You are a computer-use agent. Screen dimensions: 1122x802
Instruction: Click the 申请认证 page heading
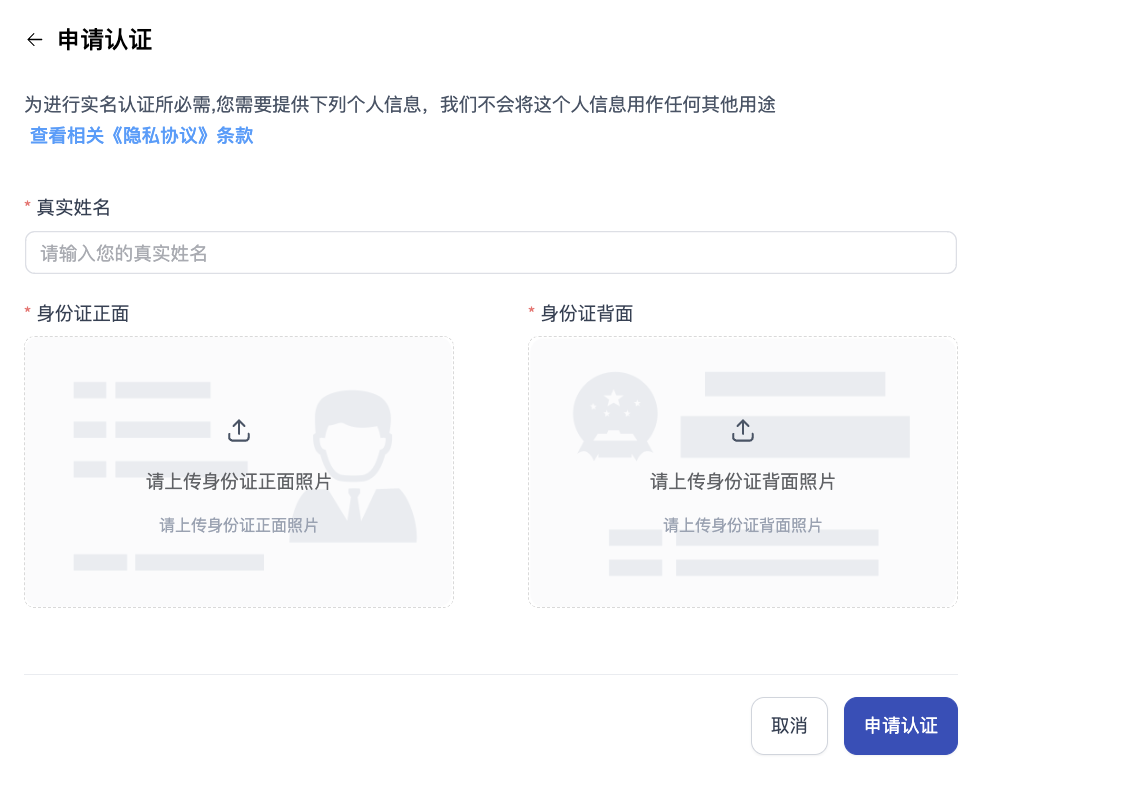pyautogui.click(x=105, y=40)
